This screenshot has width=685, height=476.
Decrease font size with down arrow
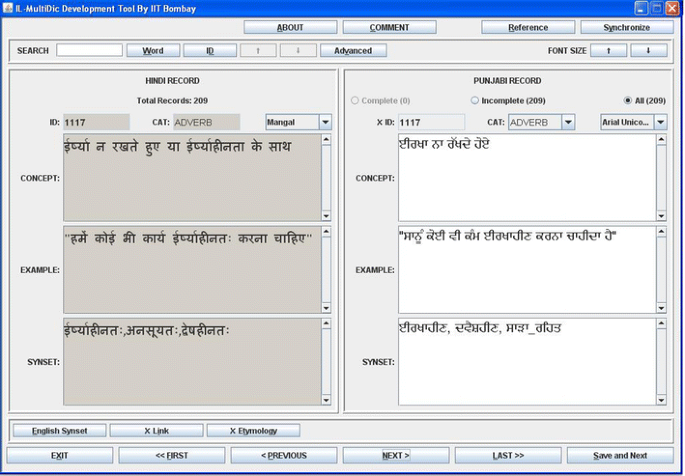point(647,50)
